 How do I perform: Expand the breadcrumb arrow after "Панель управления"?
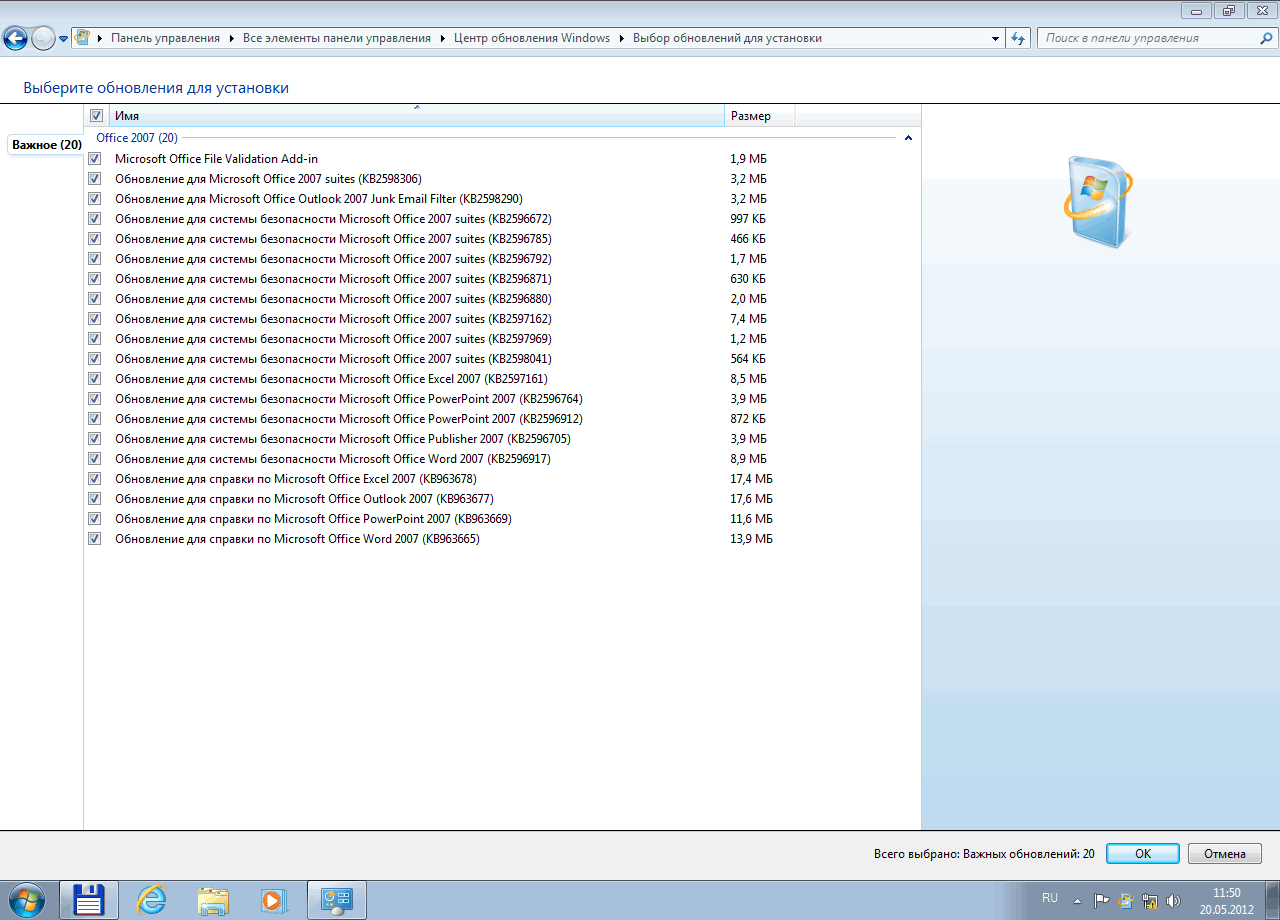pyautogui.click(x=231, y=38)
